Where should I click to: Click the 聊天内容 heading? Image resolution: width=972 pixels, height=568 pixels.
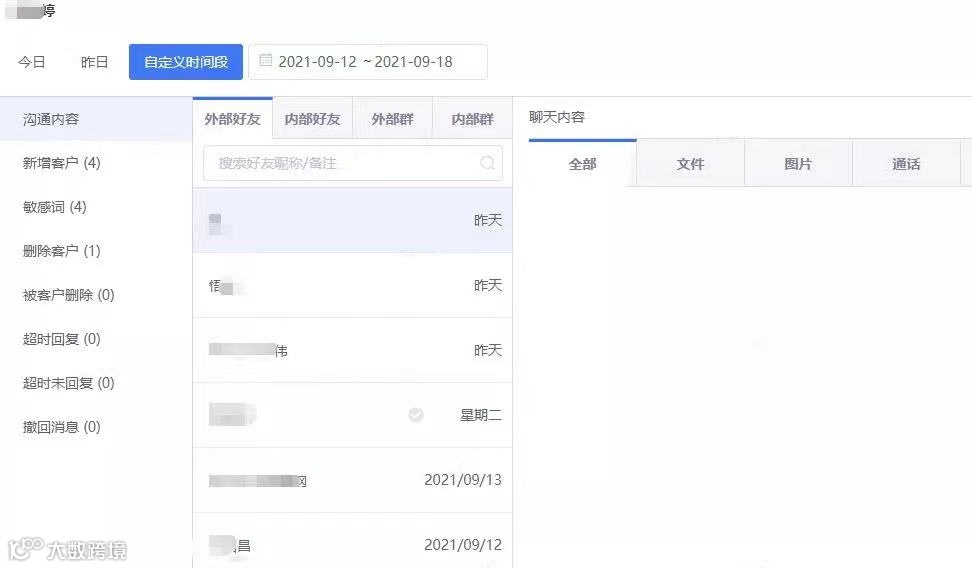557,117
